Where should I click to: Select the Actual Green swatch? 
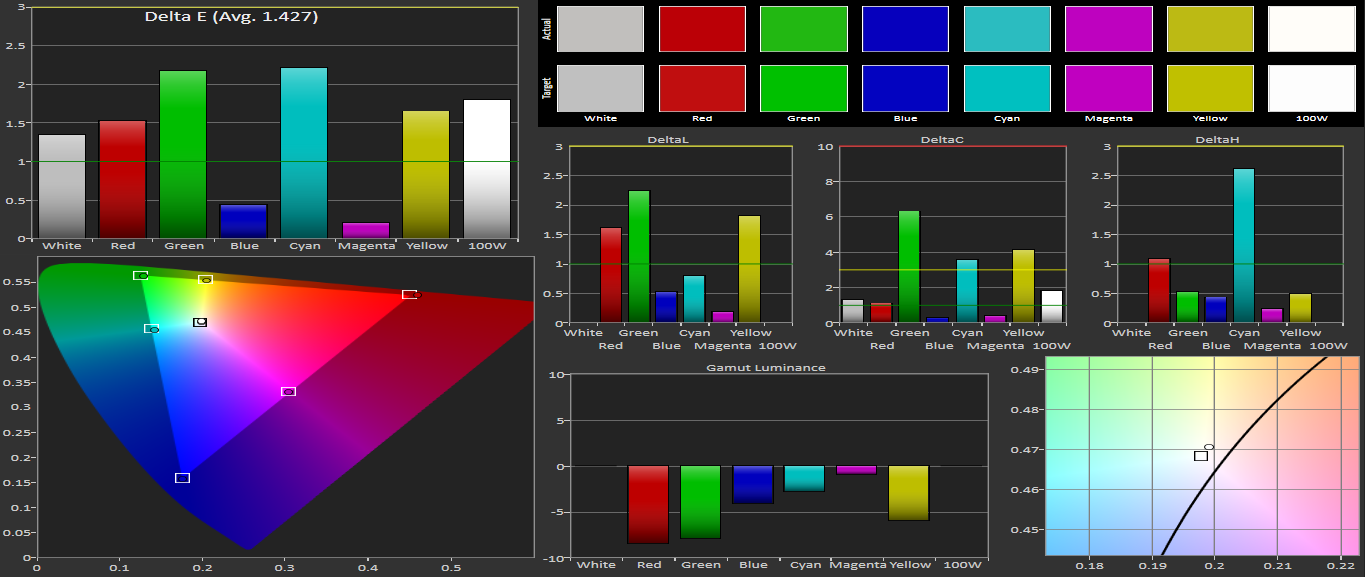tap(804, 29)
